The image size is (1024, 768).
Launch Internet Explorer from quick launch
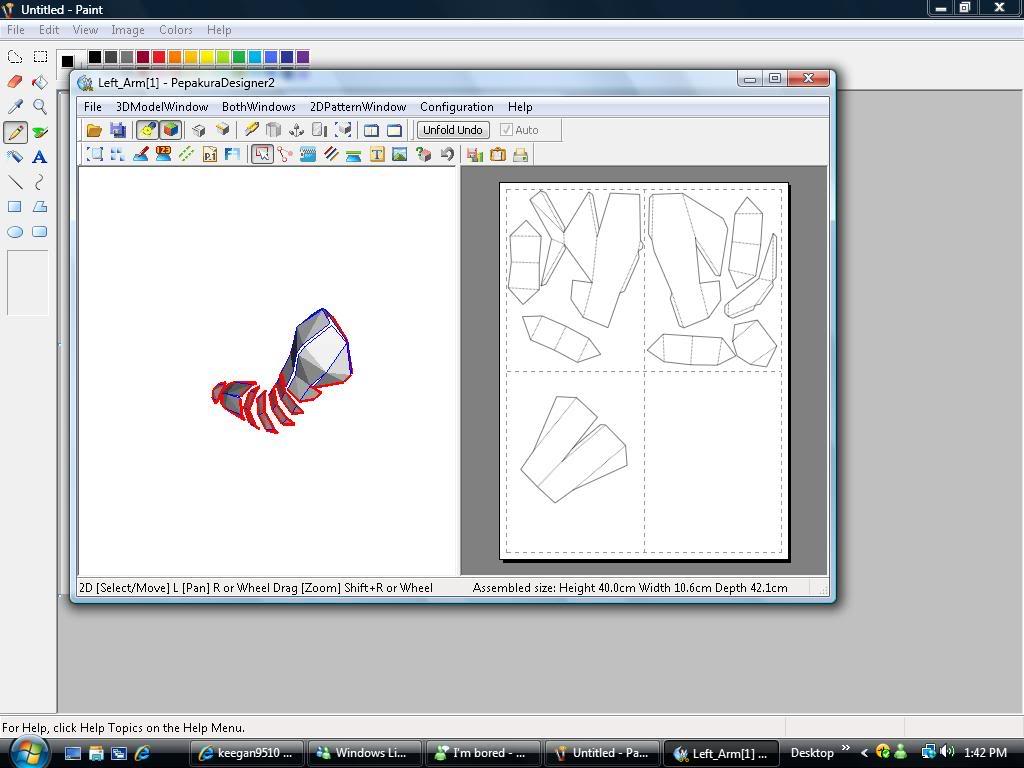click(142, 753)
